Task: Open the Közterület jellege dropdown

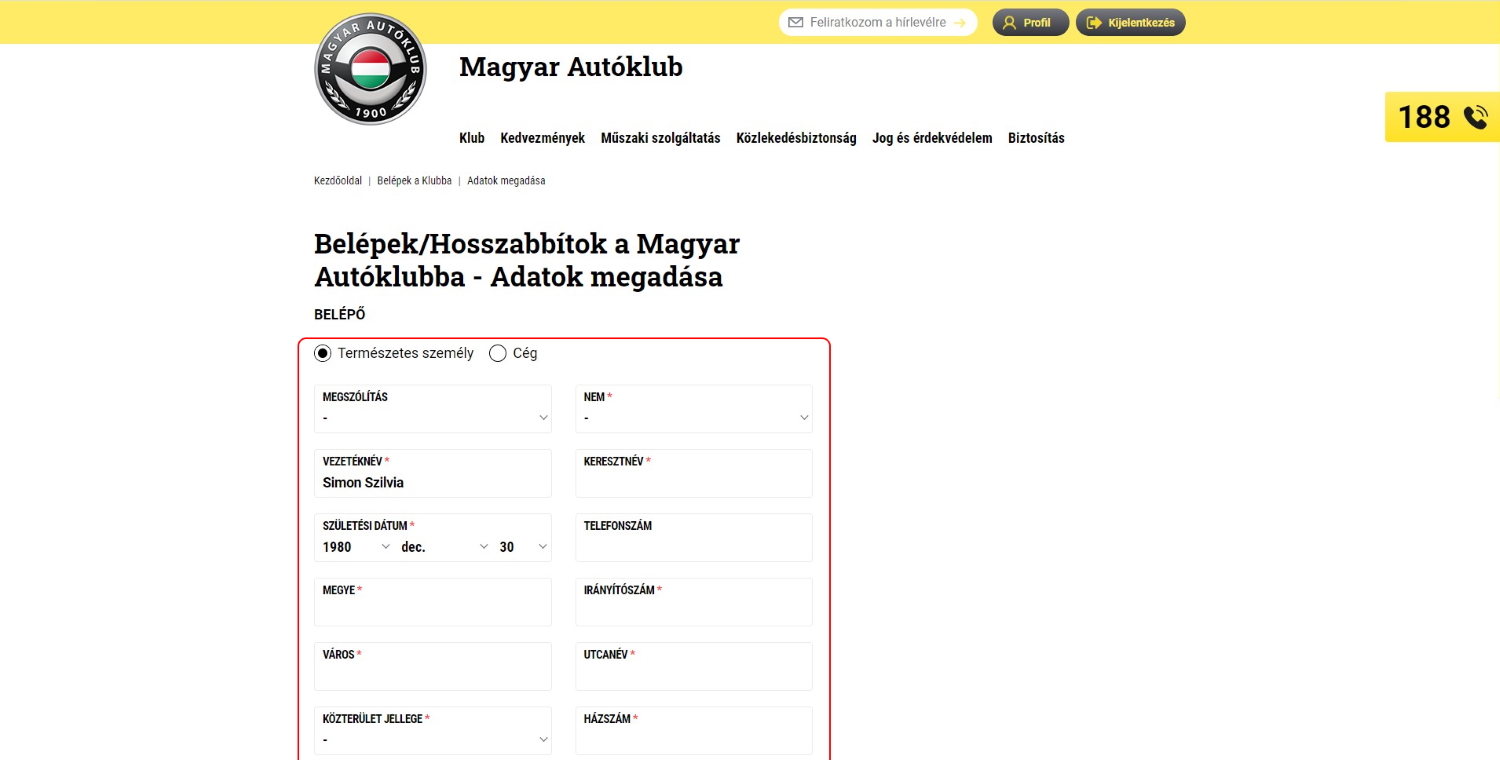Action: tap(433, 731)
